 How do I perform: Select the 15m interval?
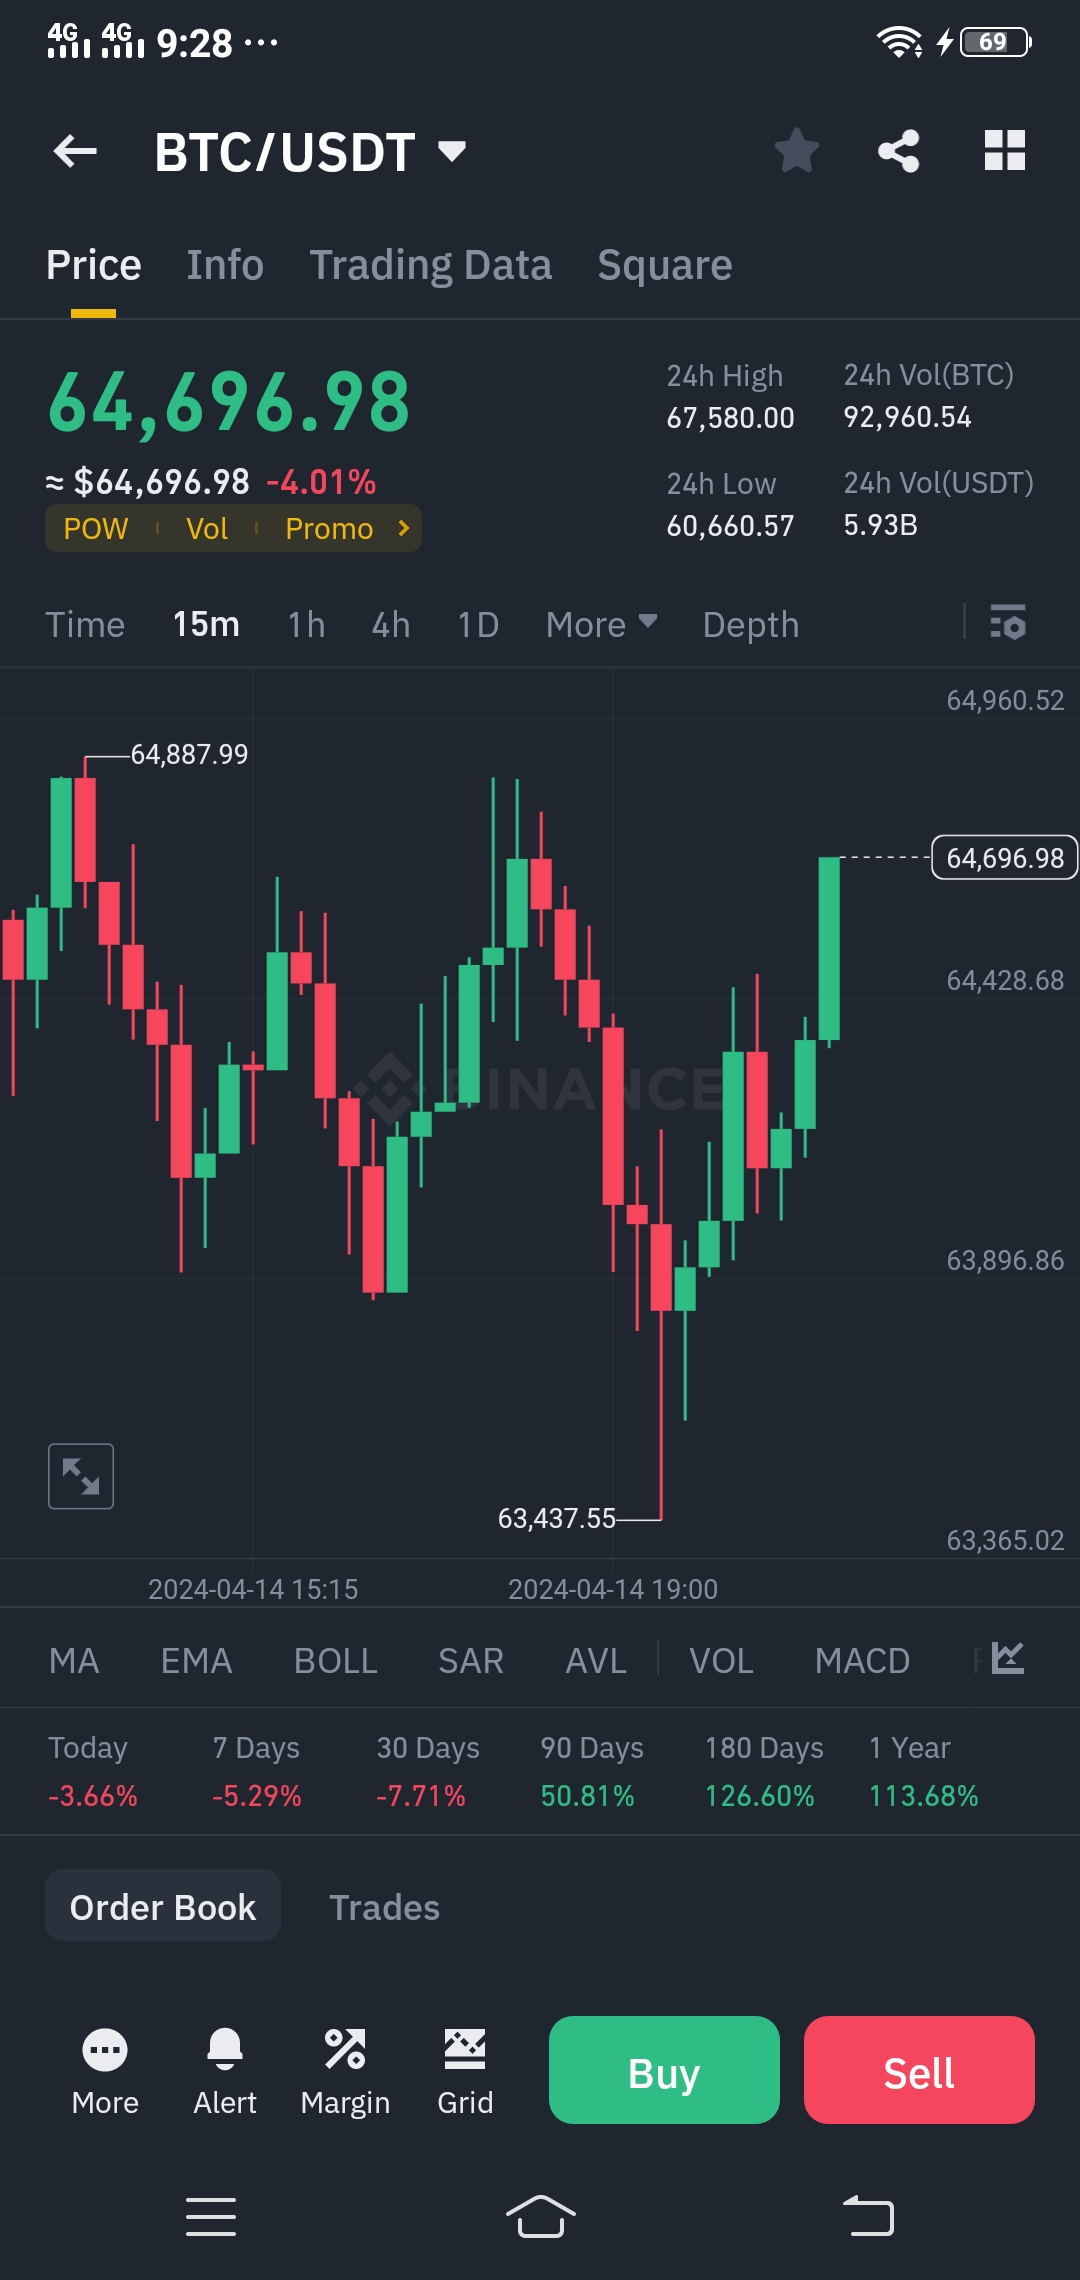tap(206, 625)
